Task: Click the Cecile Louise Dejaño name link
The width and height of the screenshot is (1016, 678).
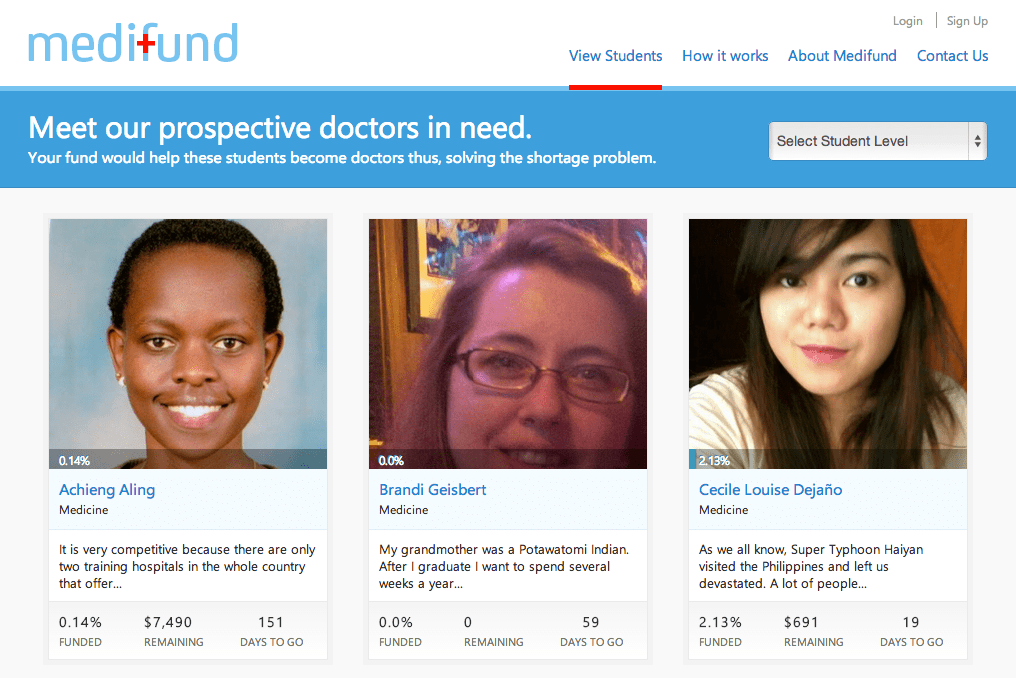Action: [x=770, y=490]
